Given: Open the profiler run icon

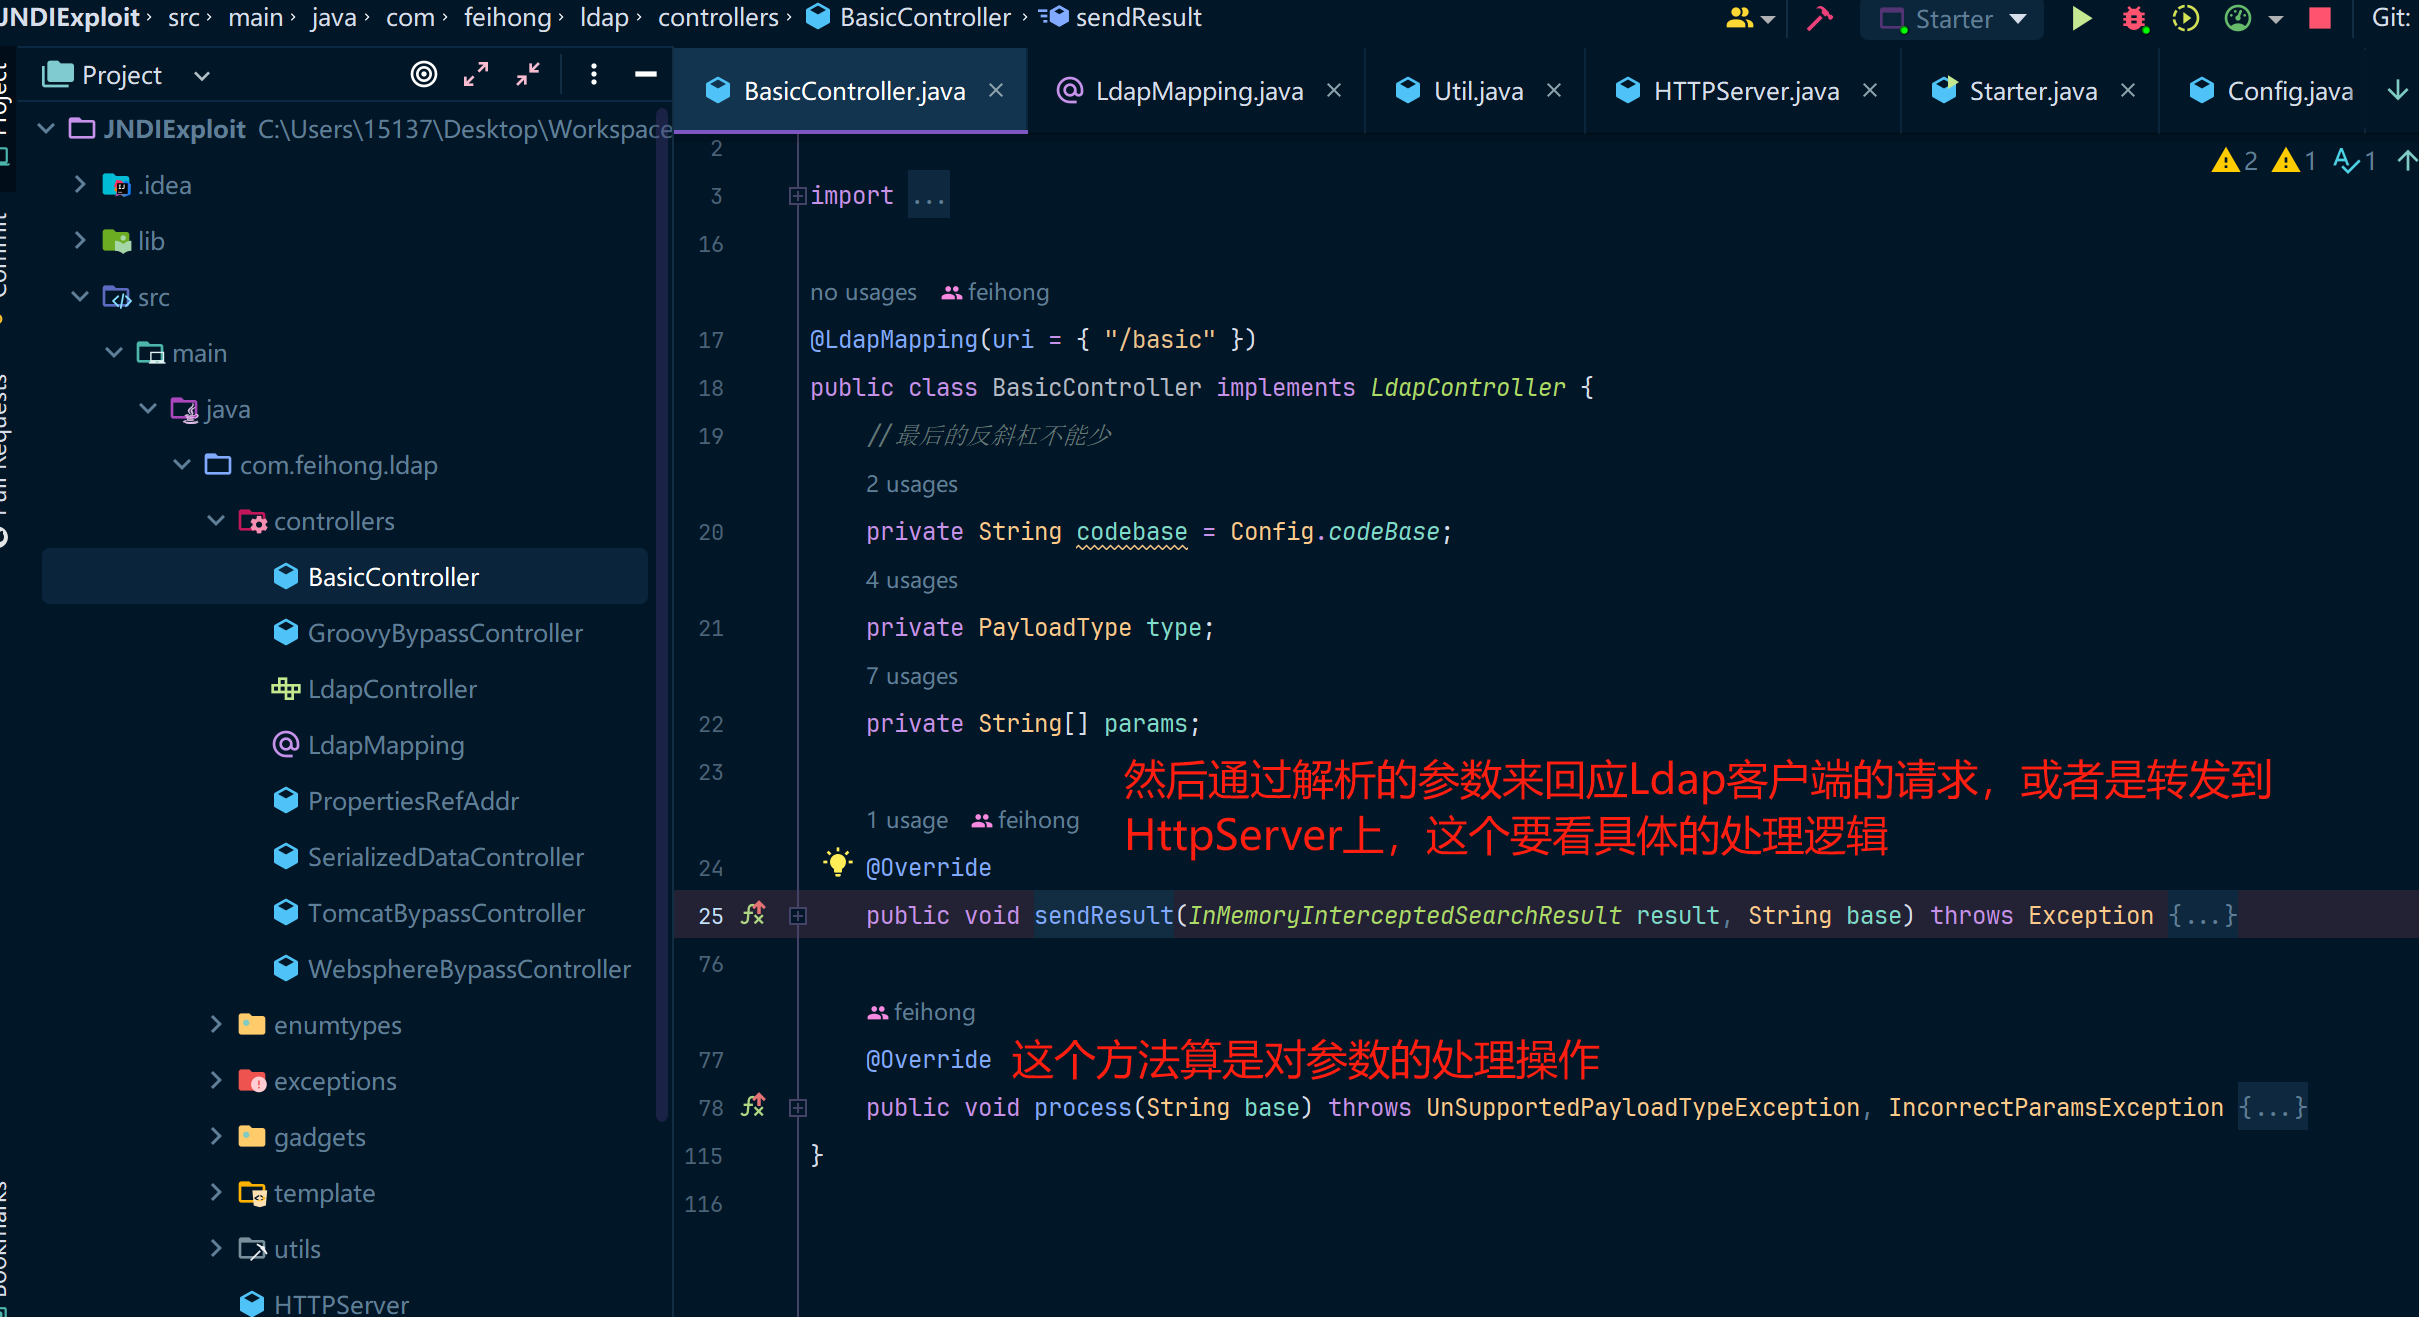Looking at the screenshot, I should point(2238,19).
